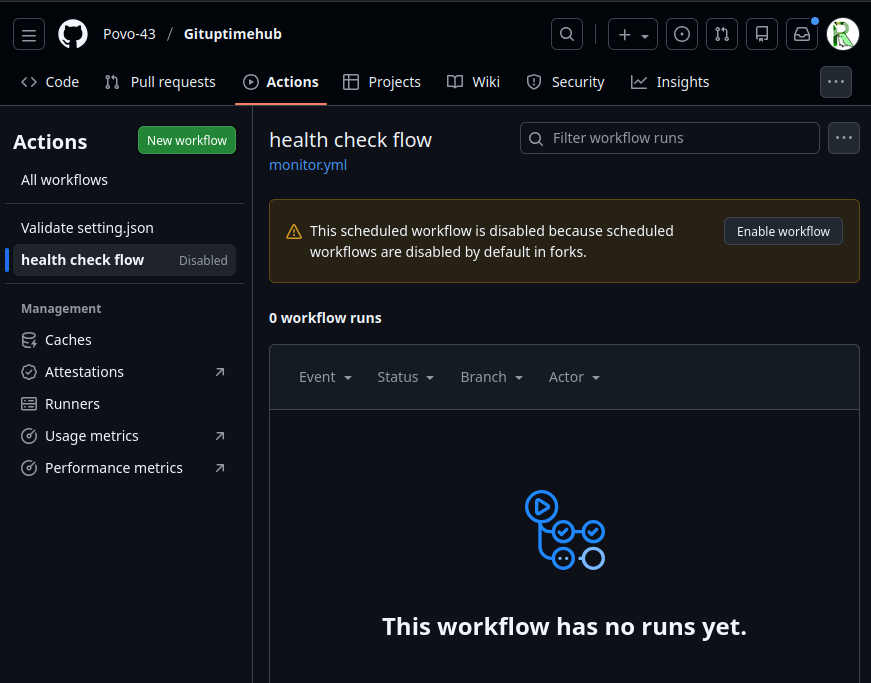This screenshot has height=683, width=871.
Task: Click the New workflow button
Action: [x=187, y=141]
